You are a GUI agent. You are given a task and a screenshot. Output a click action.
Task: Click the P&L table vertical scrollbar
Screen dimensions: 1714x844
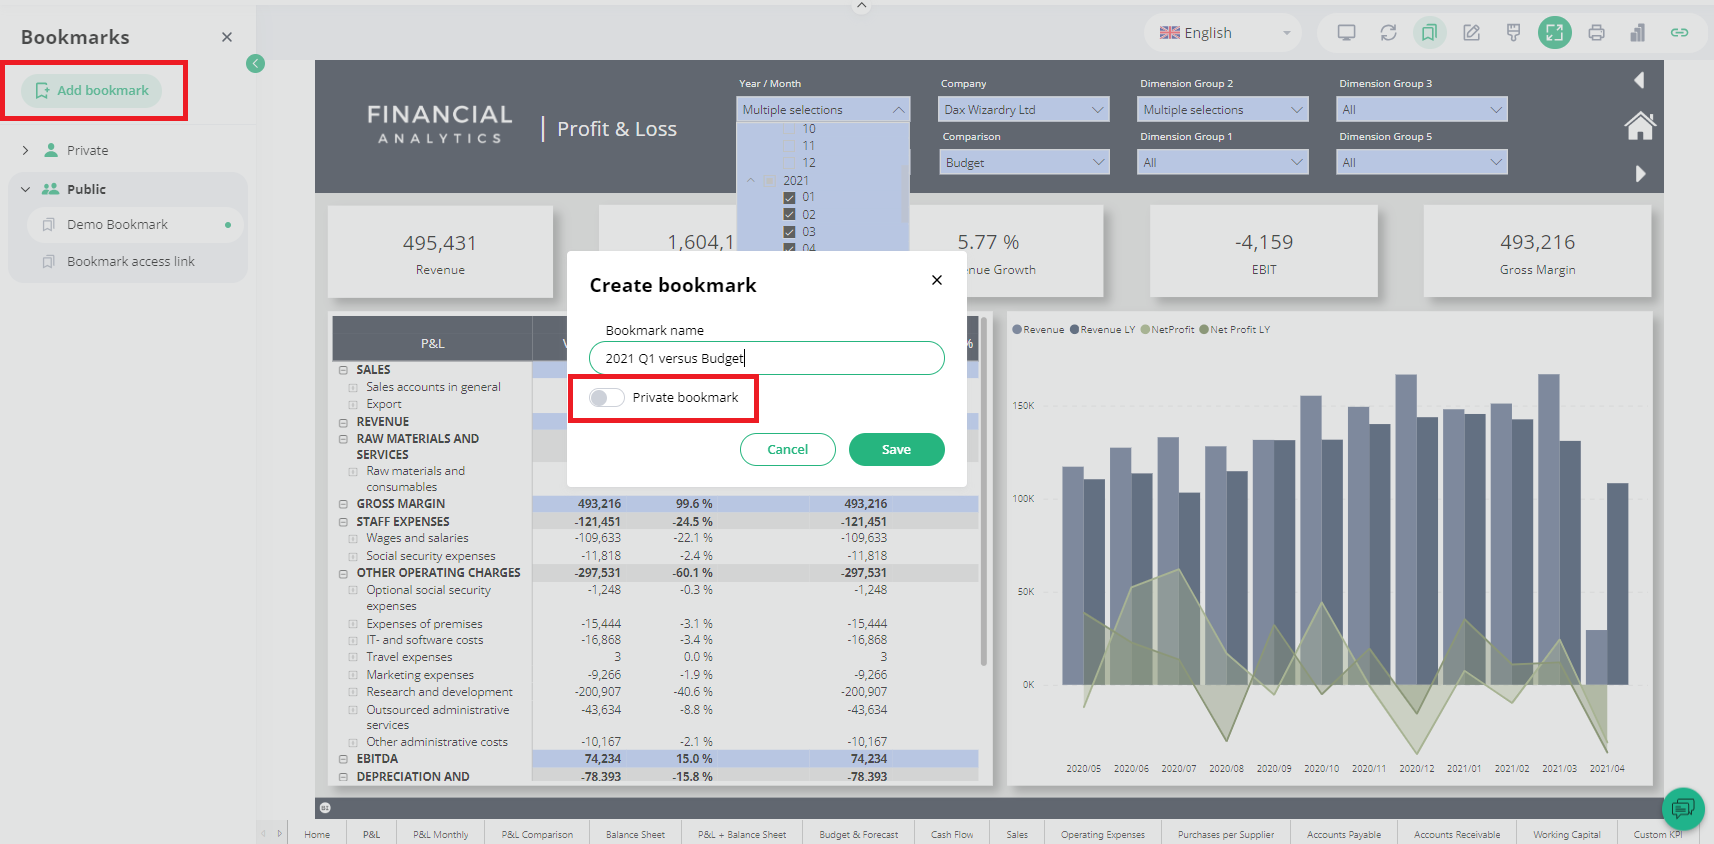[984, 492]
